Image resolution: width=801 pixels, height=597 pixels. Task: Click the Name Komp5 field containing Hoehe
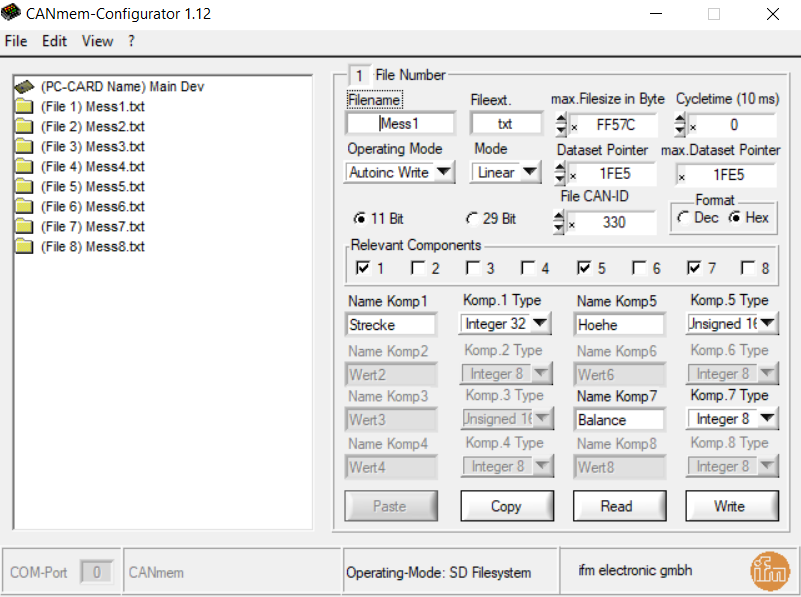click(619, 325)
